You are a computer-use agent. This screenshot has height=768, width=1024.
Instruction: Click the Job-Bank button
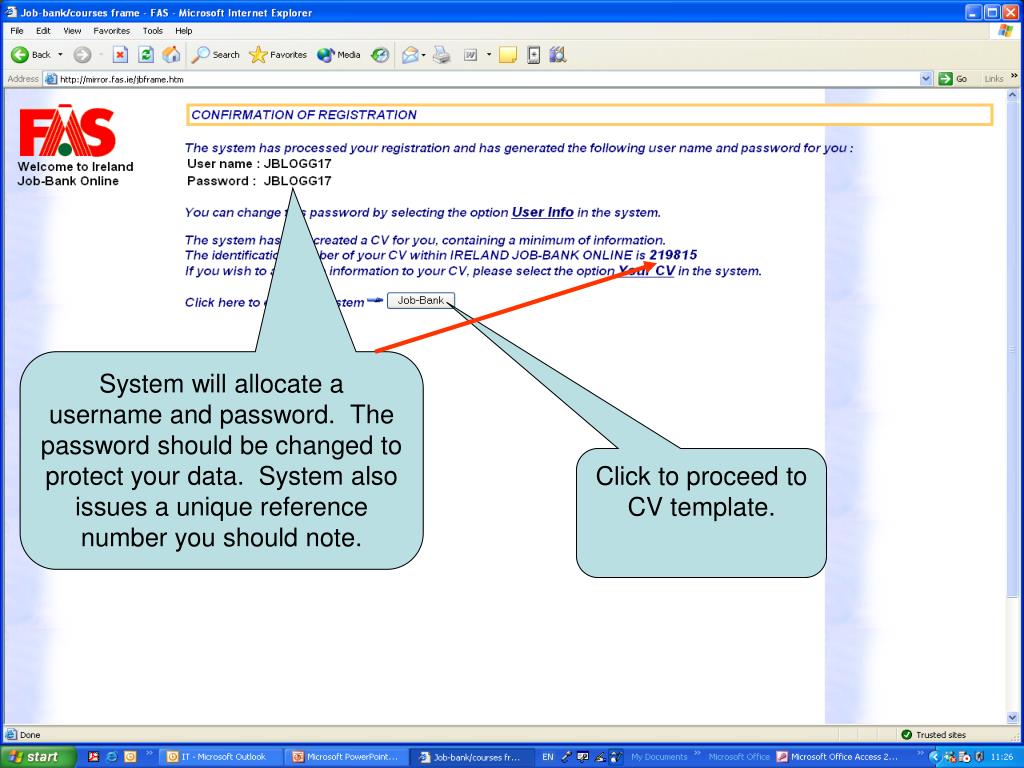[x=421, y=300]
